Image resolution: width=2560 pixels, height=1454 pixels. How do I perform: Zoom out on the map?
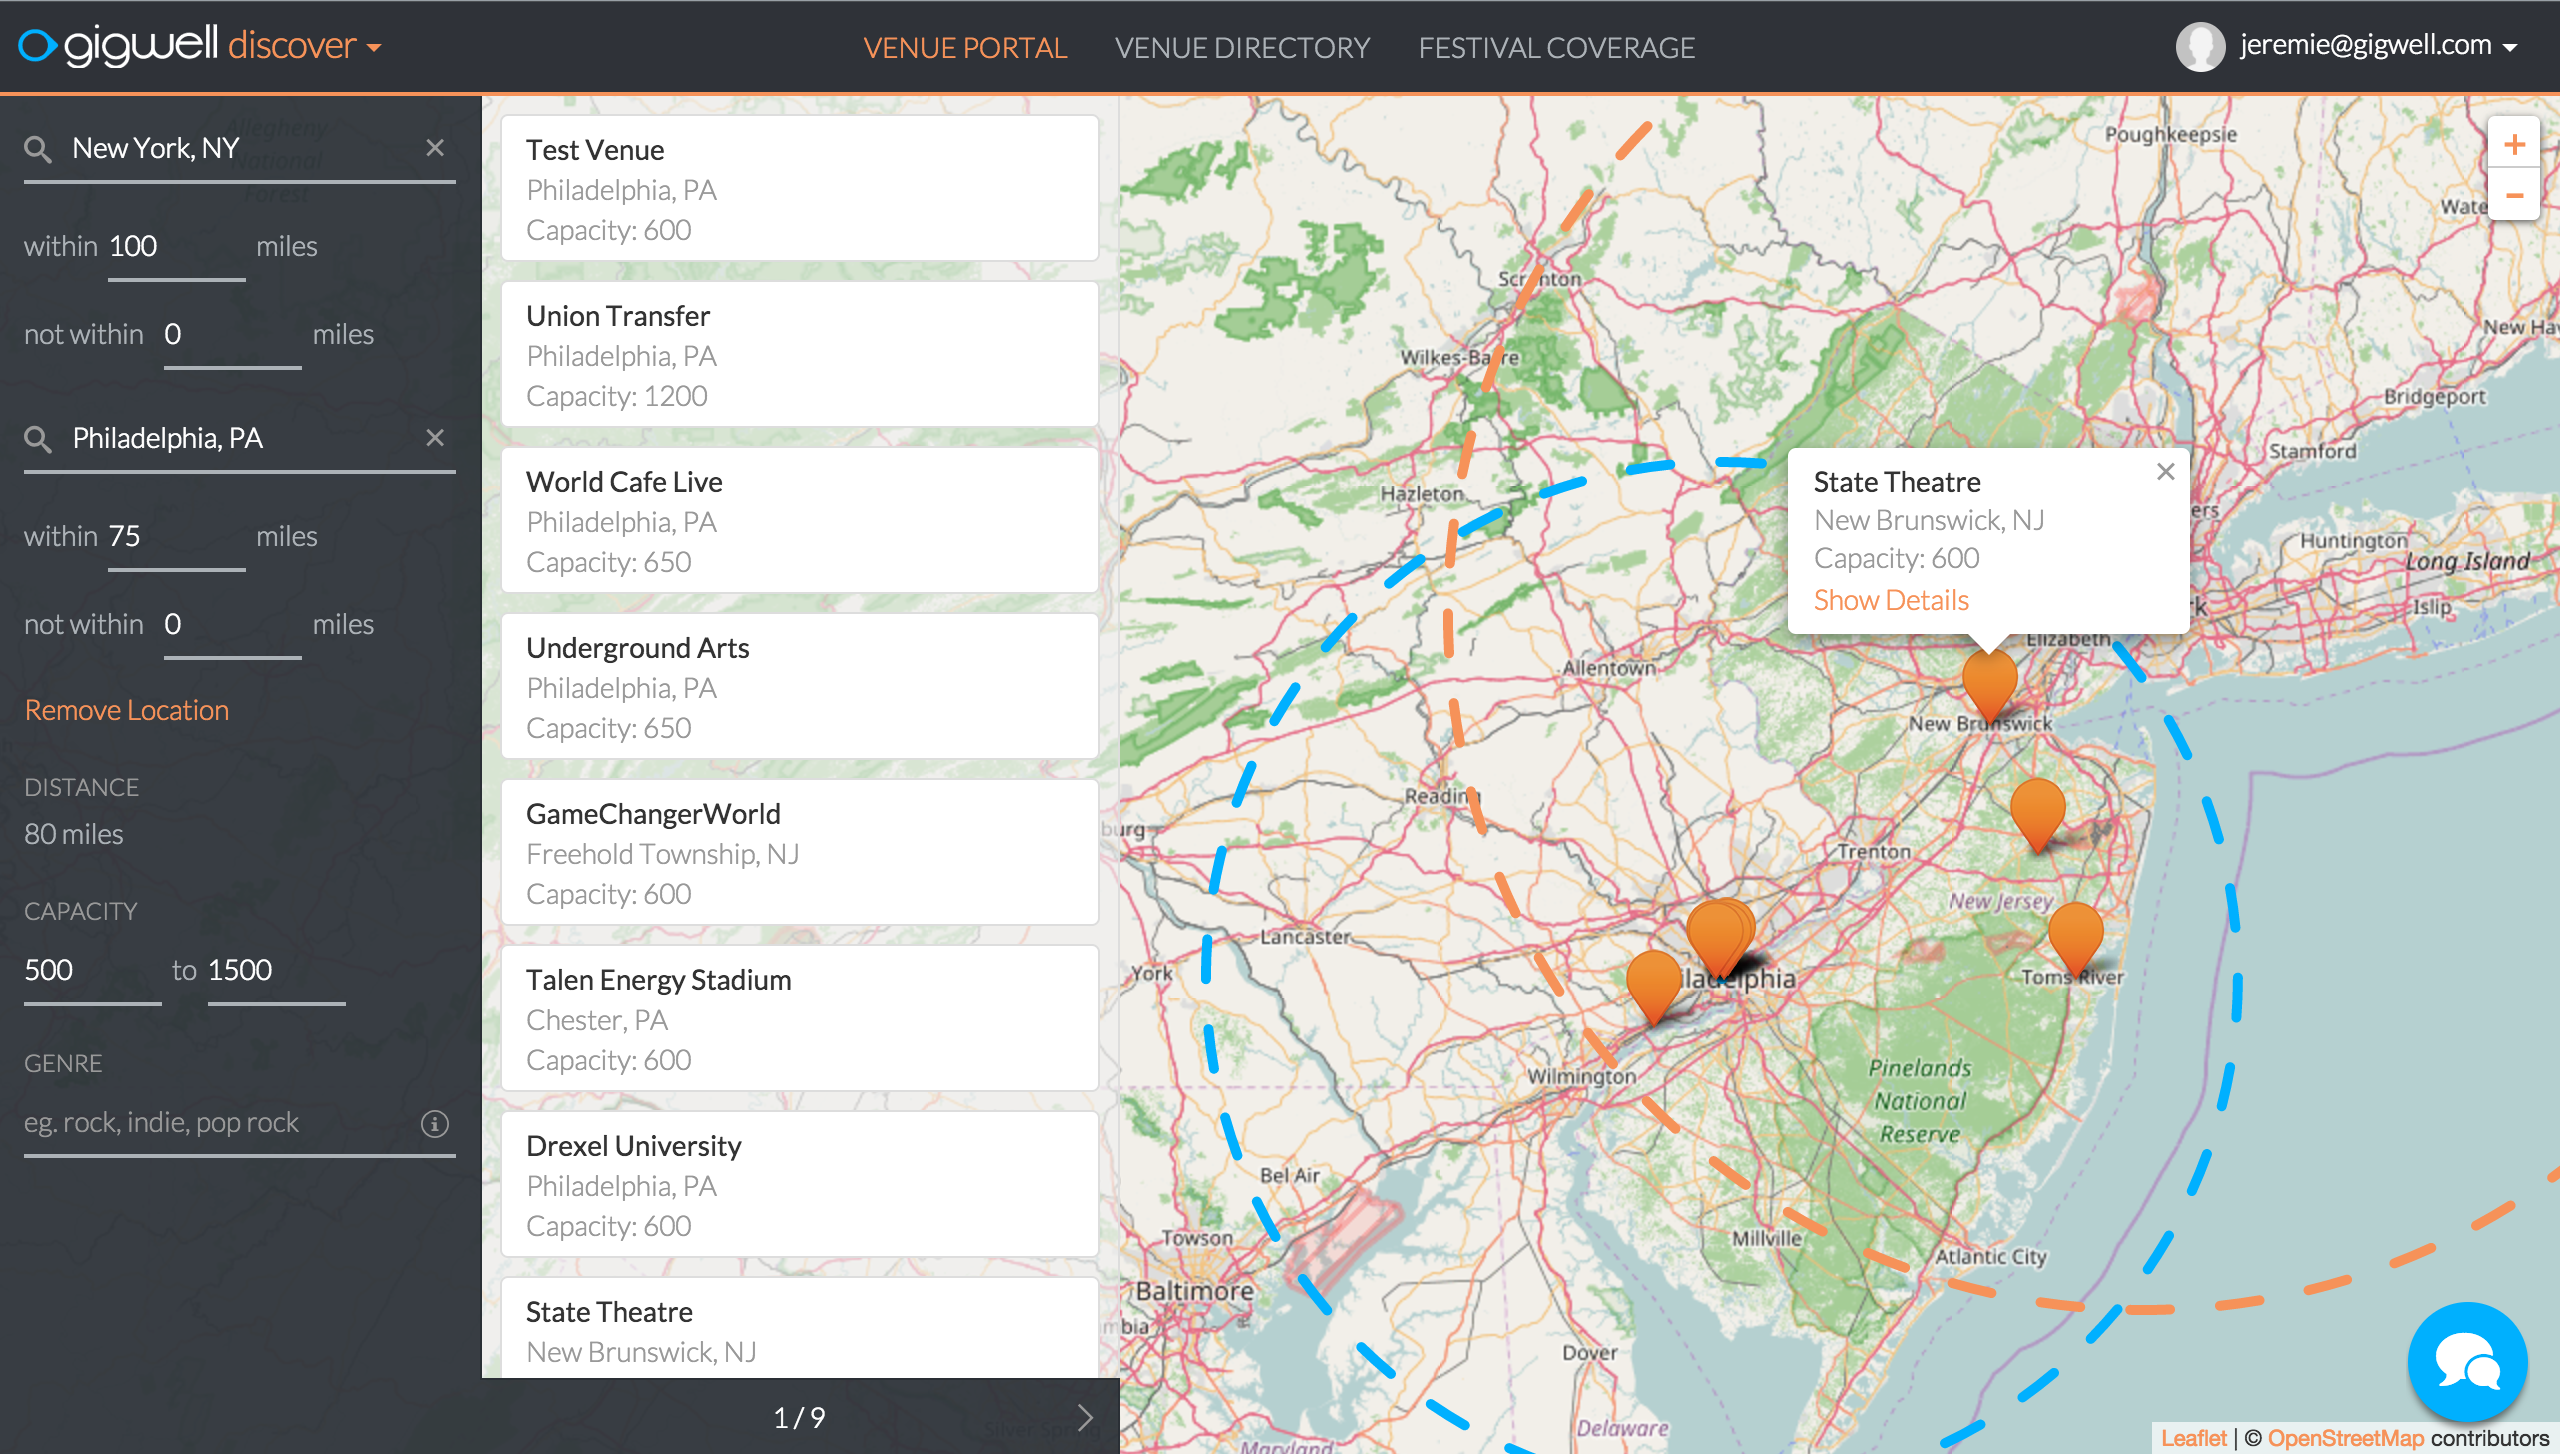[x=2513, y=196]
